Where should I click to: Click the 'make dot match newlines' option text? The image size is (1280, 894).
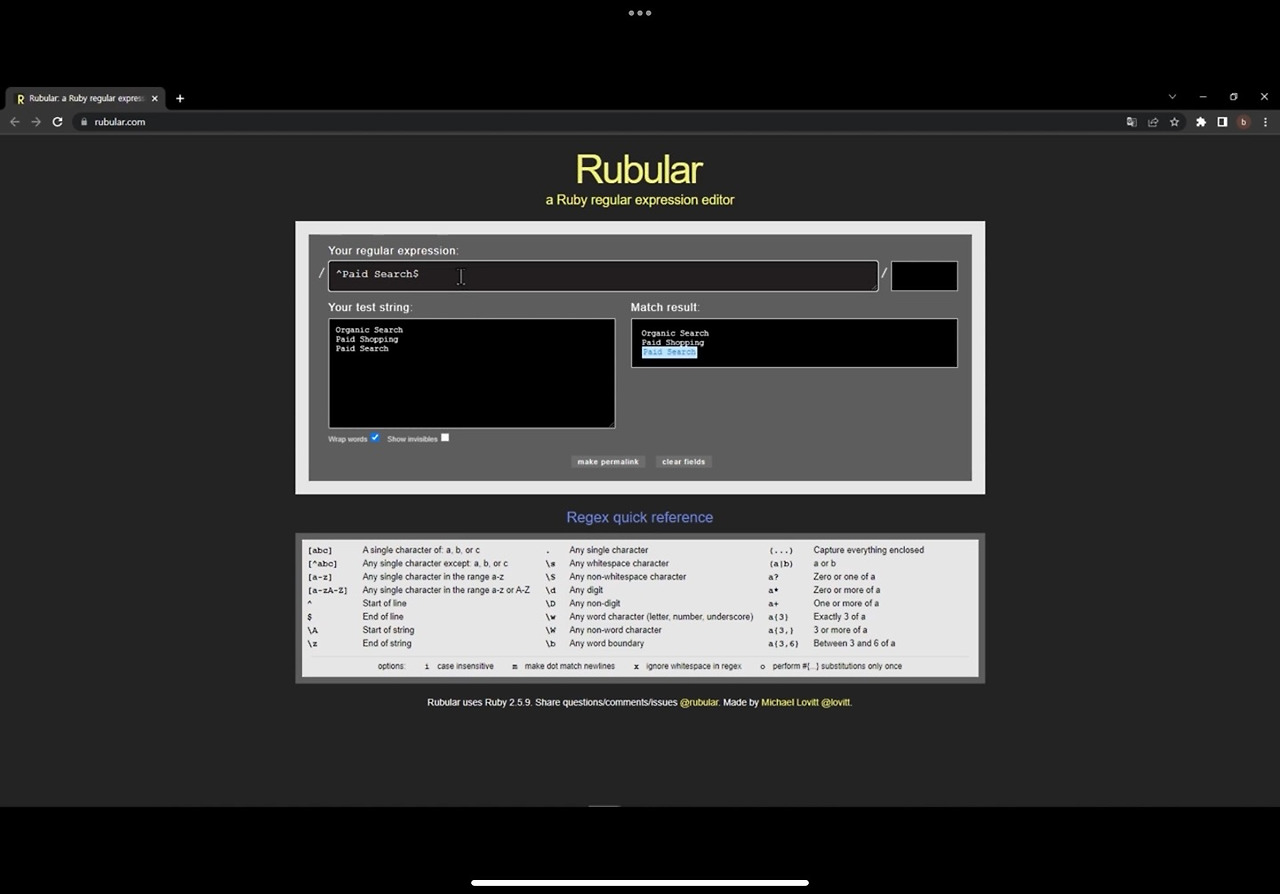click(x=570, y=666)
